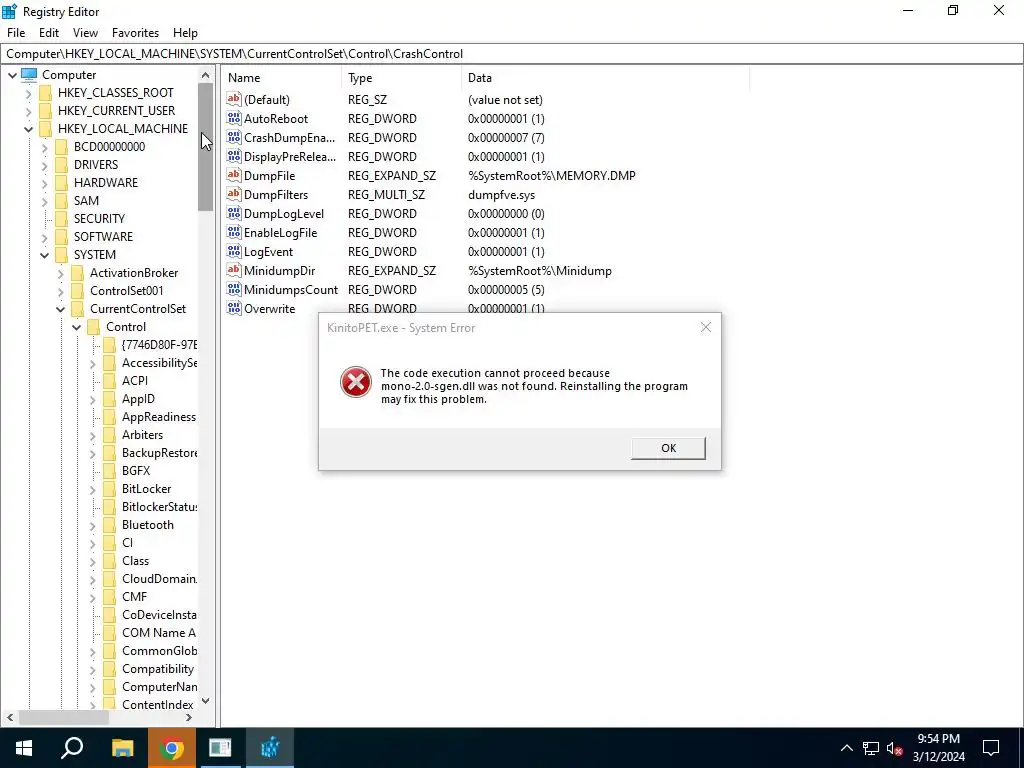
Task: Open File Explorer from taskbar
Action: [x=122, y=748]
